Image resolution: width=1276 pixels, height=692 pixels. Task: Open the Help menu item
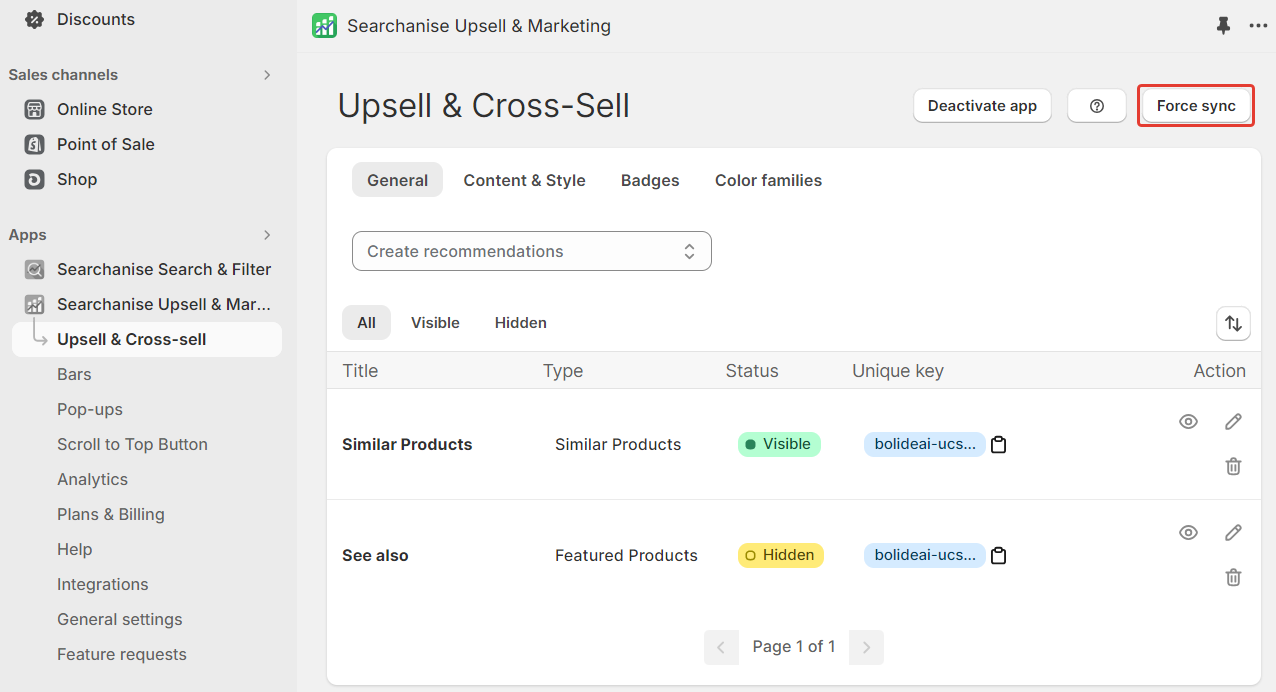pos(74,549)
